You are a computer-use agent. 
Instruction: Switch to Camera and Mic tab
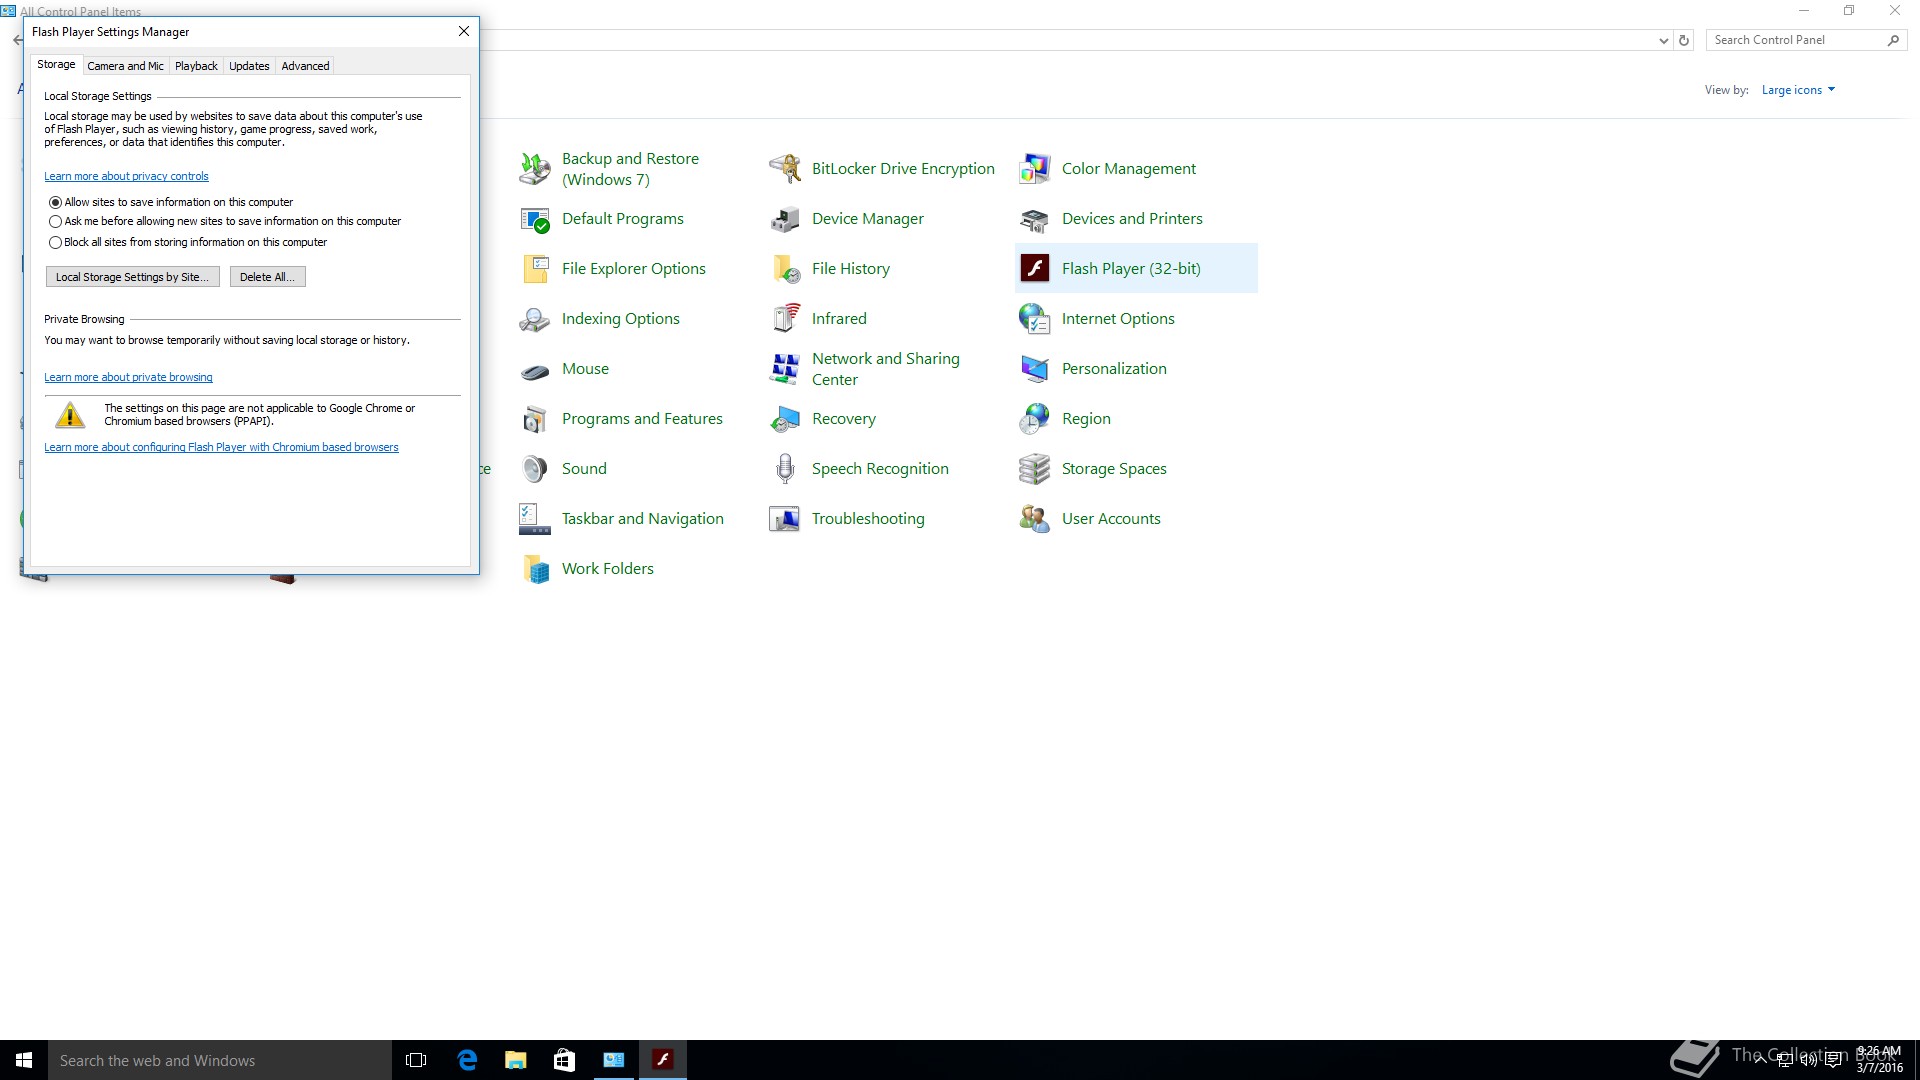(x=125, y=66)
